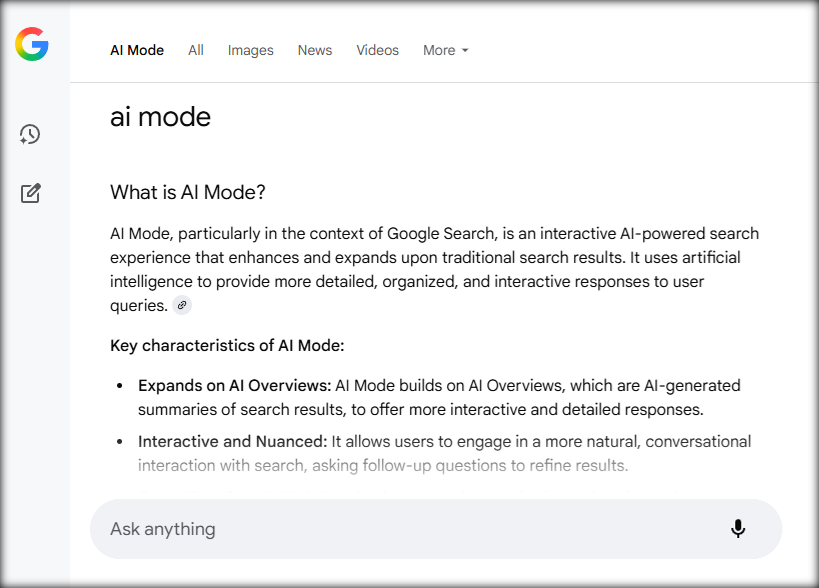Viewport: 819px width, 588px height.
Task: Click the intro paragraph starting 'AI Mode, particularly'
Action: 434,269
